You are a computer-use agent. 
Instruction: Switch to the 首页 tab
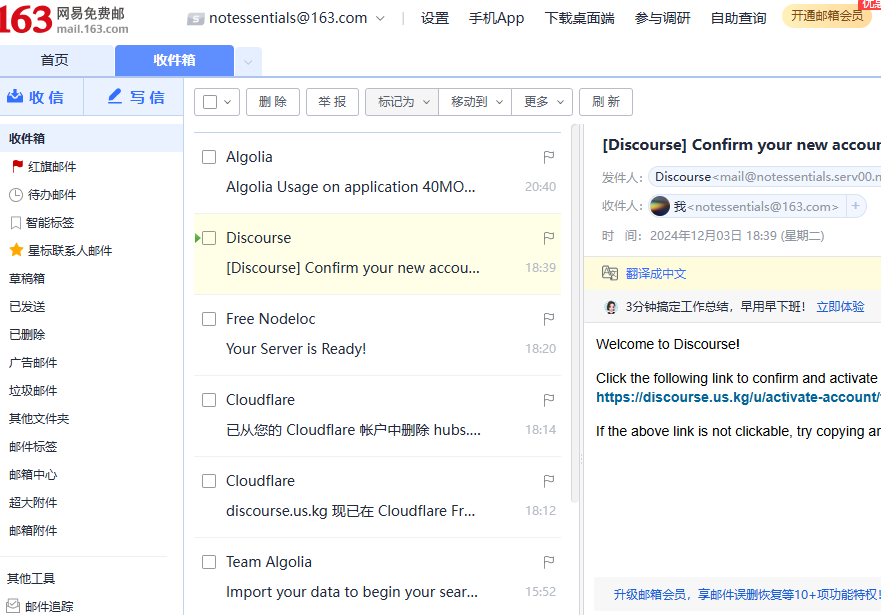coord(55,60)
